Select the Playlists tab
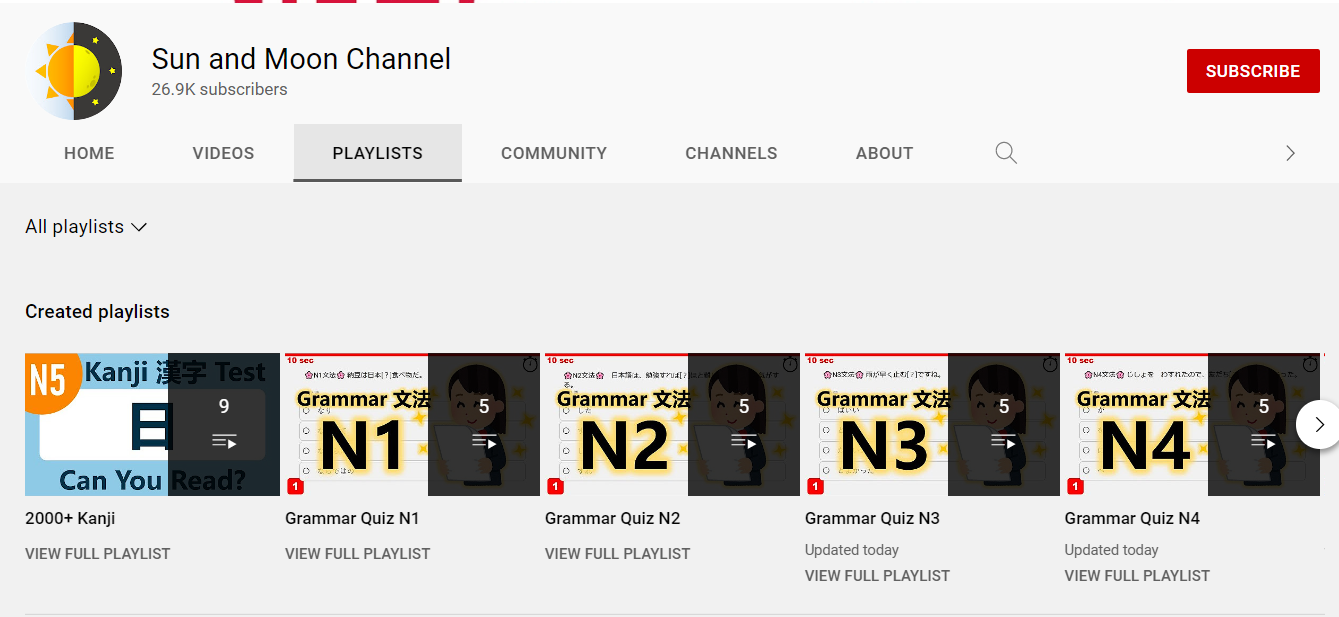The width and height of the screenshot is (1339, 617). click(378, 153)
